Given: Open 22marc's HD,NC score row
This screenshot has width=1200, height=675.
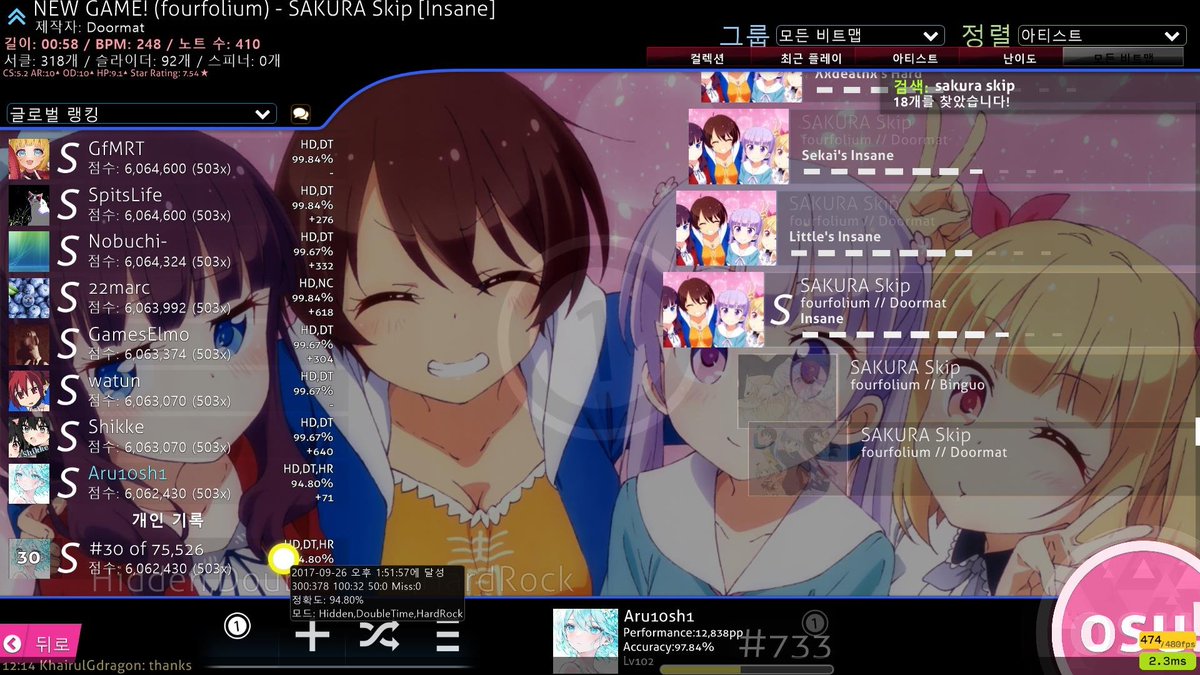Looking at the screenshot, I should click(170, 298).
